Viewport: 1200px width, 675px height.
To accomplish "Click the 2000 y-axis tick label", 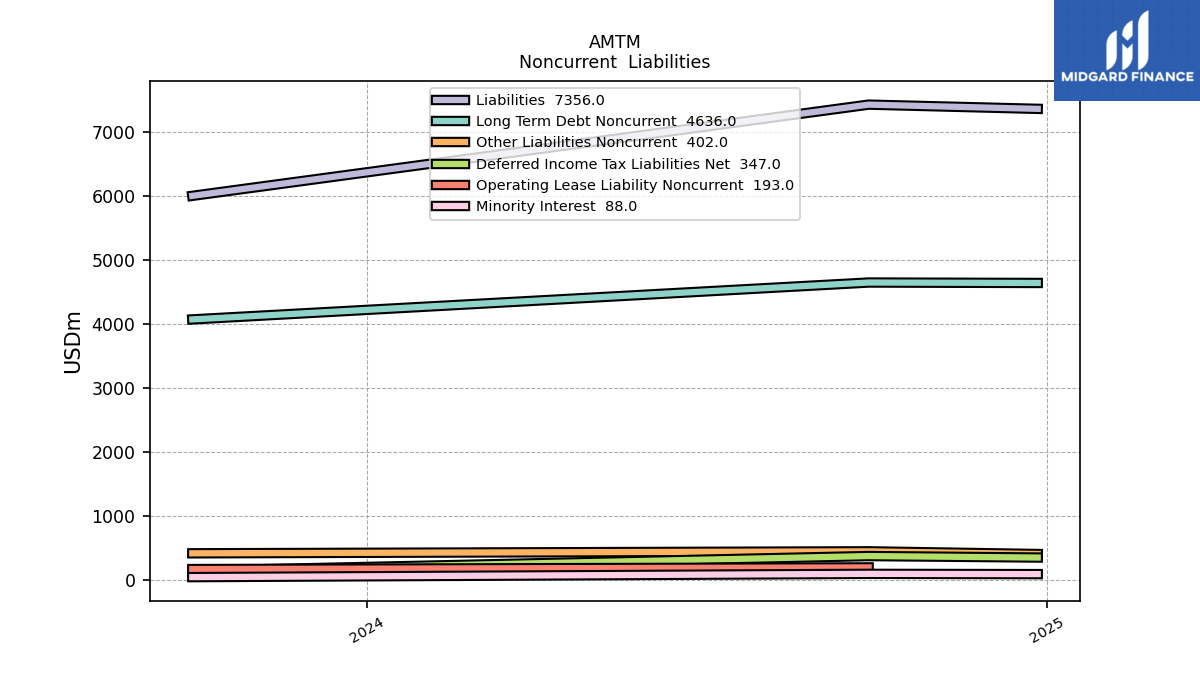I will tap(116, 452).
